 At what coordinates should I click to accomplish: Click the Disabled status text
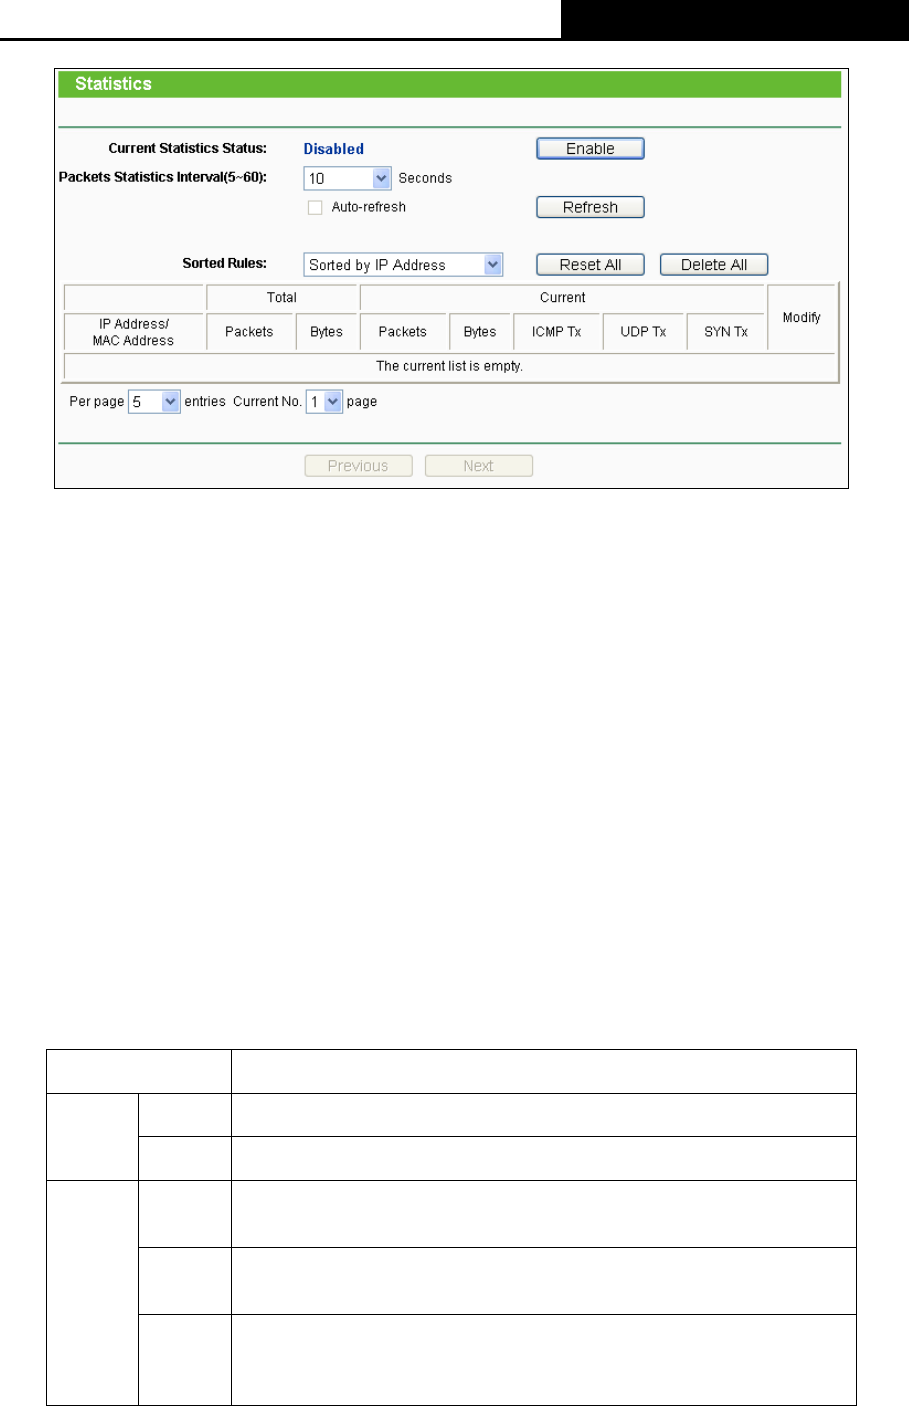pyautogui.click(x=334, y=149)
